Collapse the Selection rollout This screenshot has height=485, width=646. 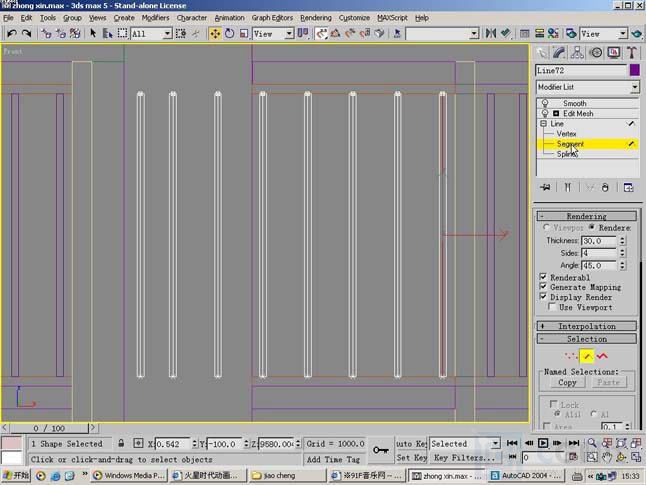tap(587, 339)
